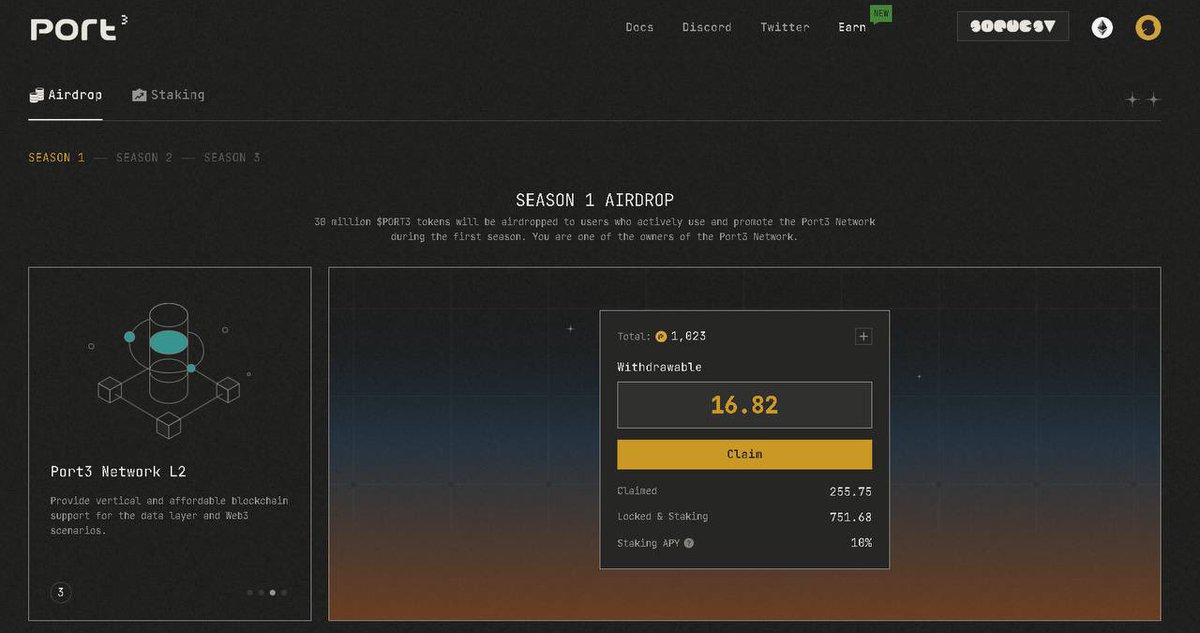This screenshot has width=1200, height=633.
Task: Click the Staking tab icon
Action: tap(139, 95)
